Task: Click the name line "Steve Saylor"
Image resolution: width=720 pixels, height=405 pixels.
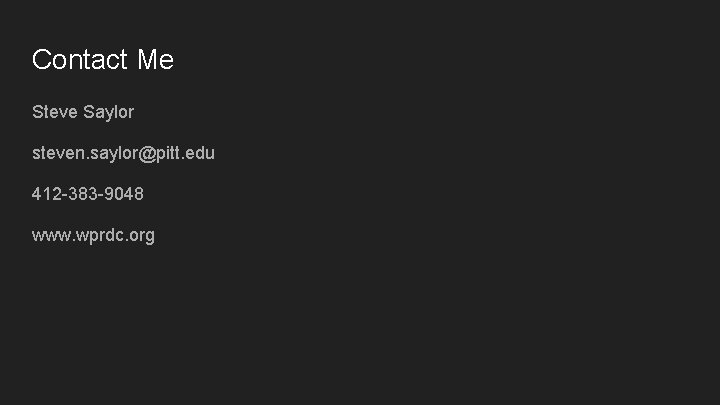Action: pos(82,112)
